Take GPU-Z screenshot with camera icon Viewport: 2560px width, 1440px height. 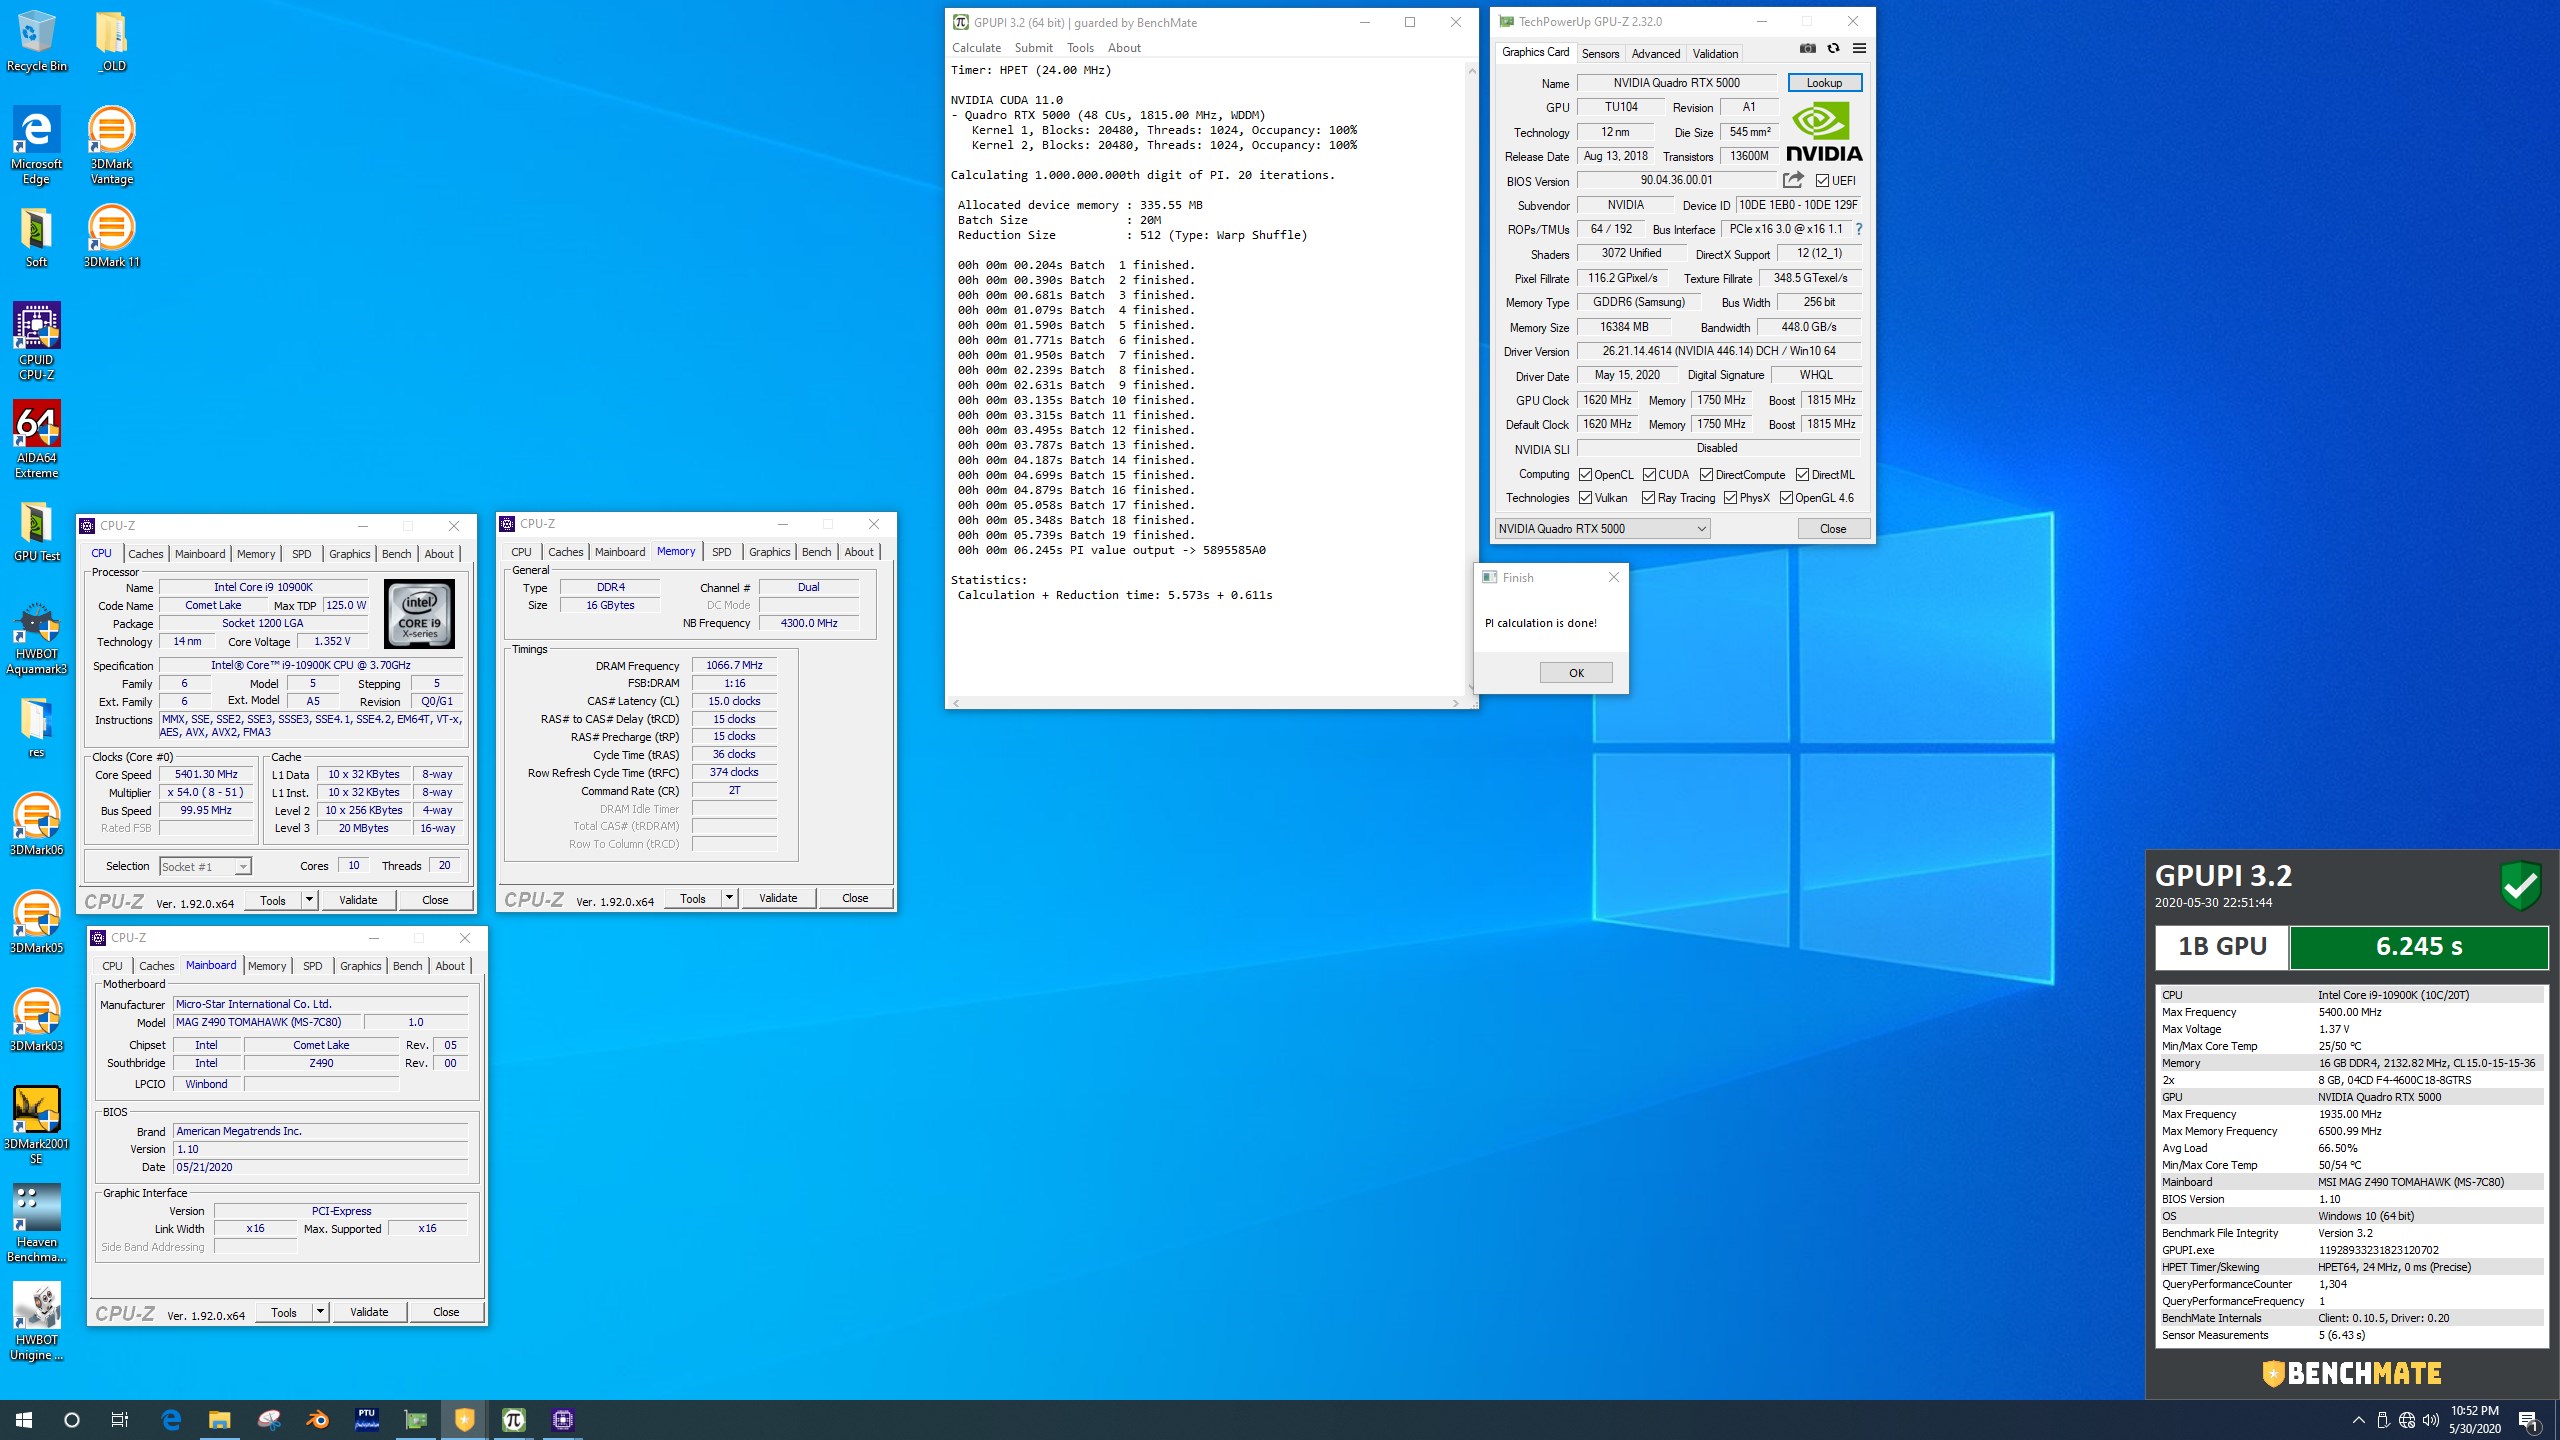click(1807, 48)
